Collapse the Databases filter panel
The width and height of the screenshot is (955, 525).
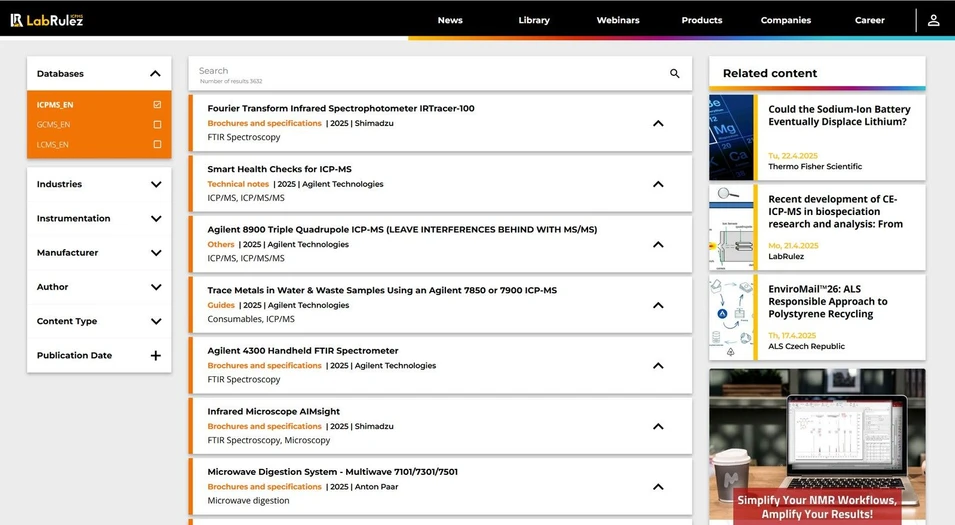(155, 74)
